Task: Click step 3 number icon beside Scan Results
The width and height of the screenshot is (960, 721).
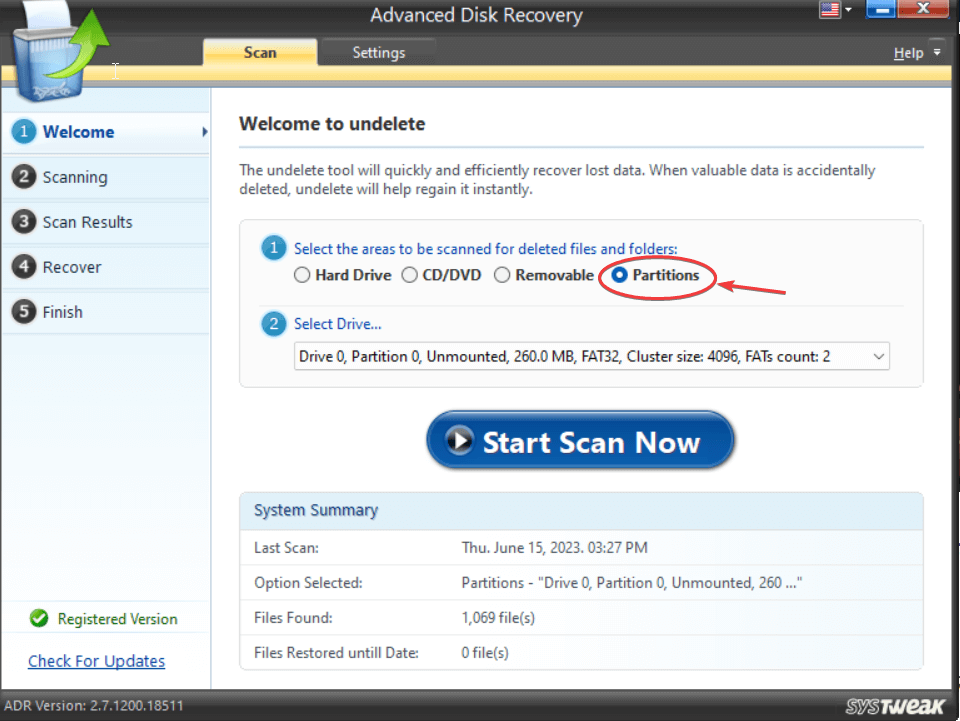Action: (x=24, y=222)
